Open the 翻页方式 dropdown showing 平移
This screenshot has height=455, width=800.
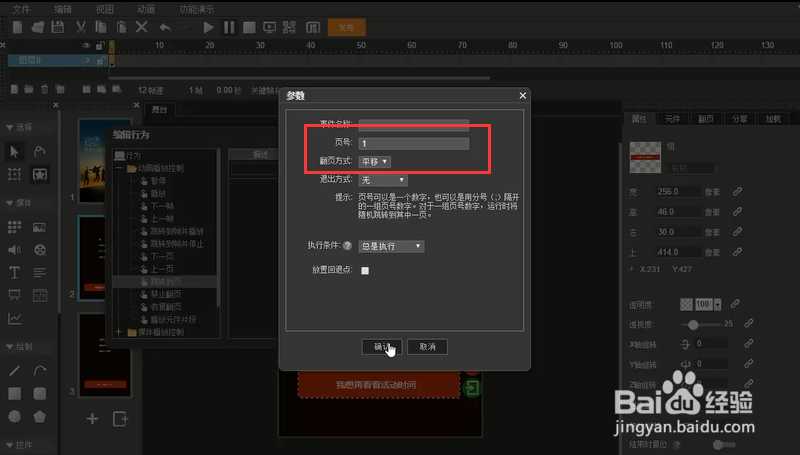click(x=374, y=162)
